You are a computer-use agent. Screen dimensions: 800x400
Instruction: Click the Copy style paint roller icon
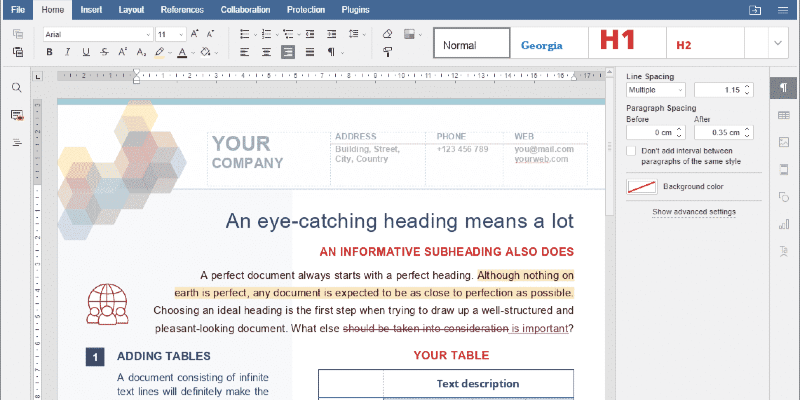[387, 52]
